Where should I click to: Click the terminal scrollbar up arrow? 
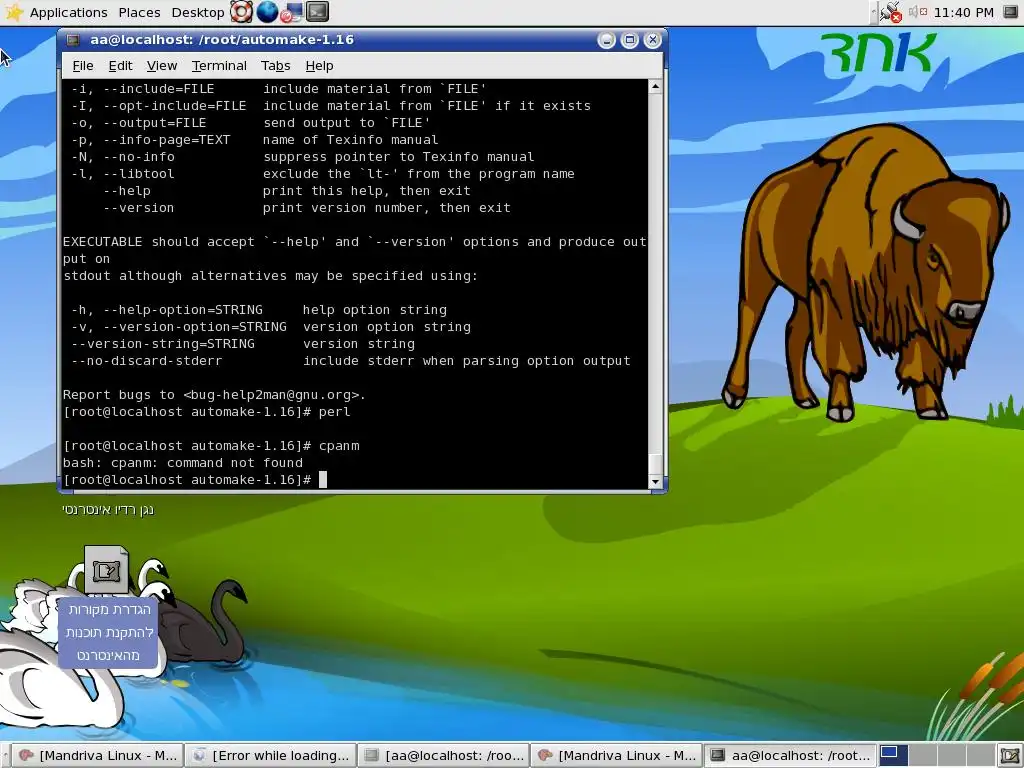point(656,86)
